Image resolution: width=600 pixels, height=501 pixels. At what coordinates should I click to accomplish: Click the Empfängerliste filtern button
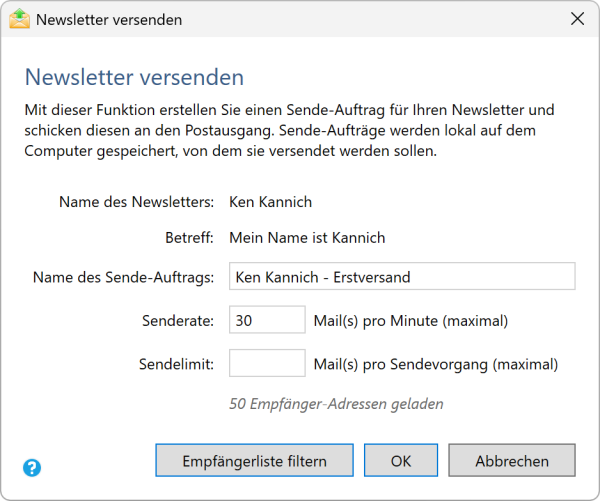pyautogui.click(x=255, y=461)
